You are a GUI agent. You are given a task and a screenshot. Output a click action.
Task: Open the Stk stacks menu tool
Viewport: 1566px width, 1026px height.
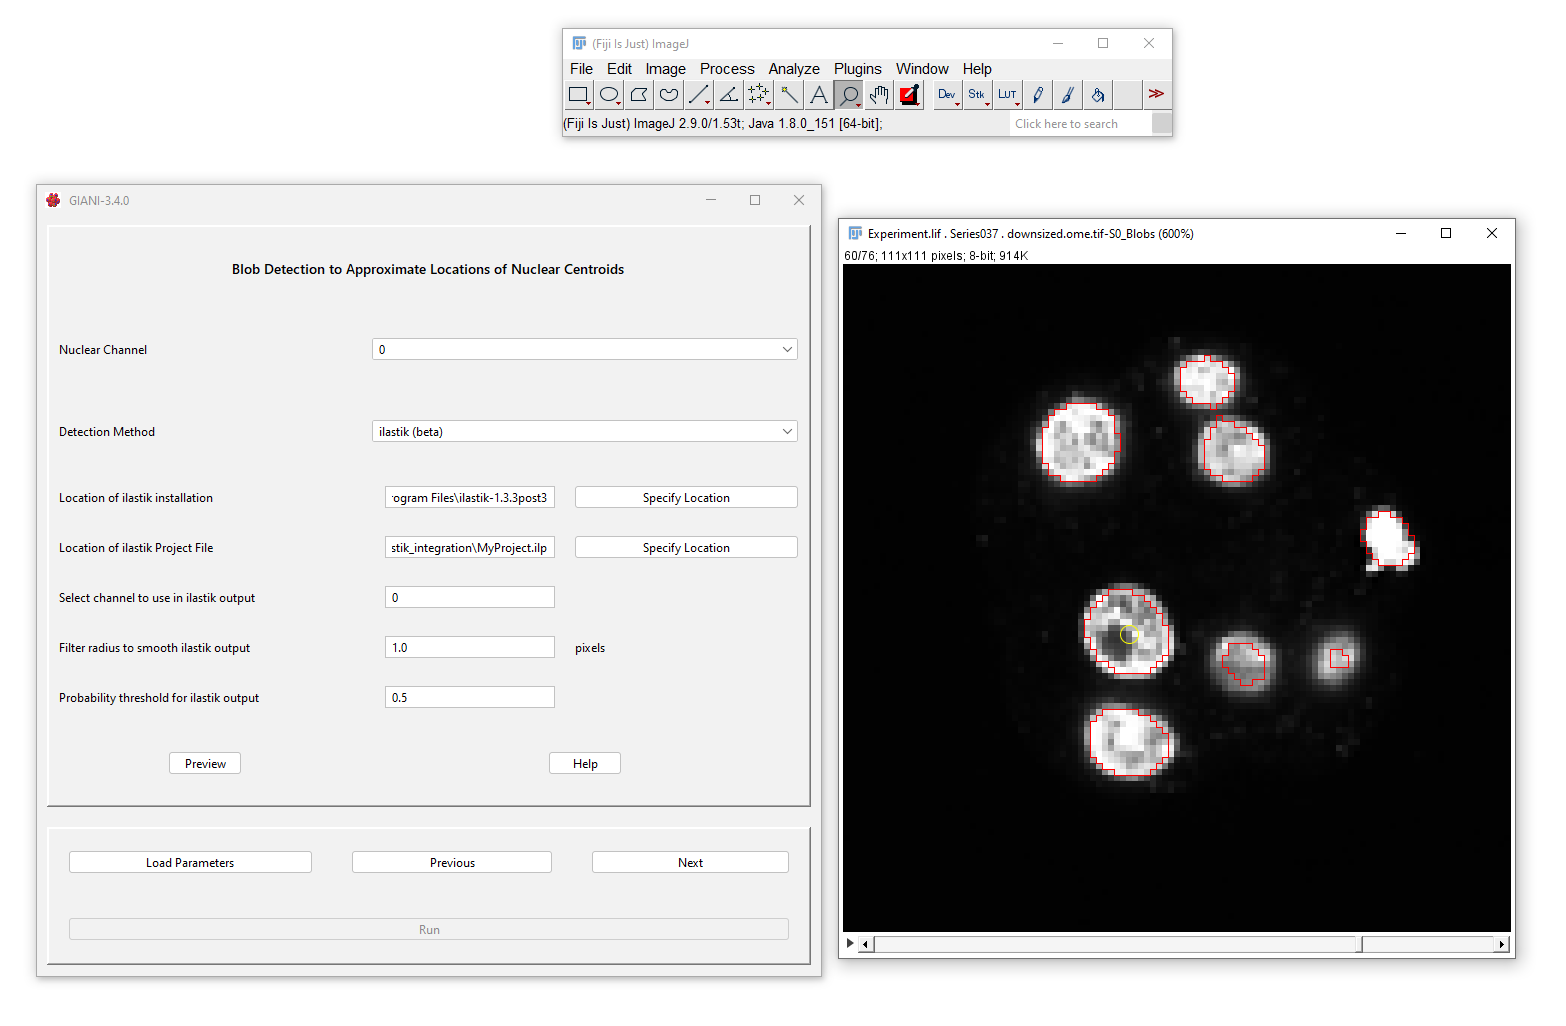[x=977, y=95]
